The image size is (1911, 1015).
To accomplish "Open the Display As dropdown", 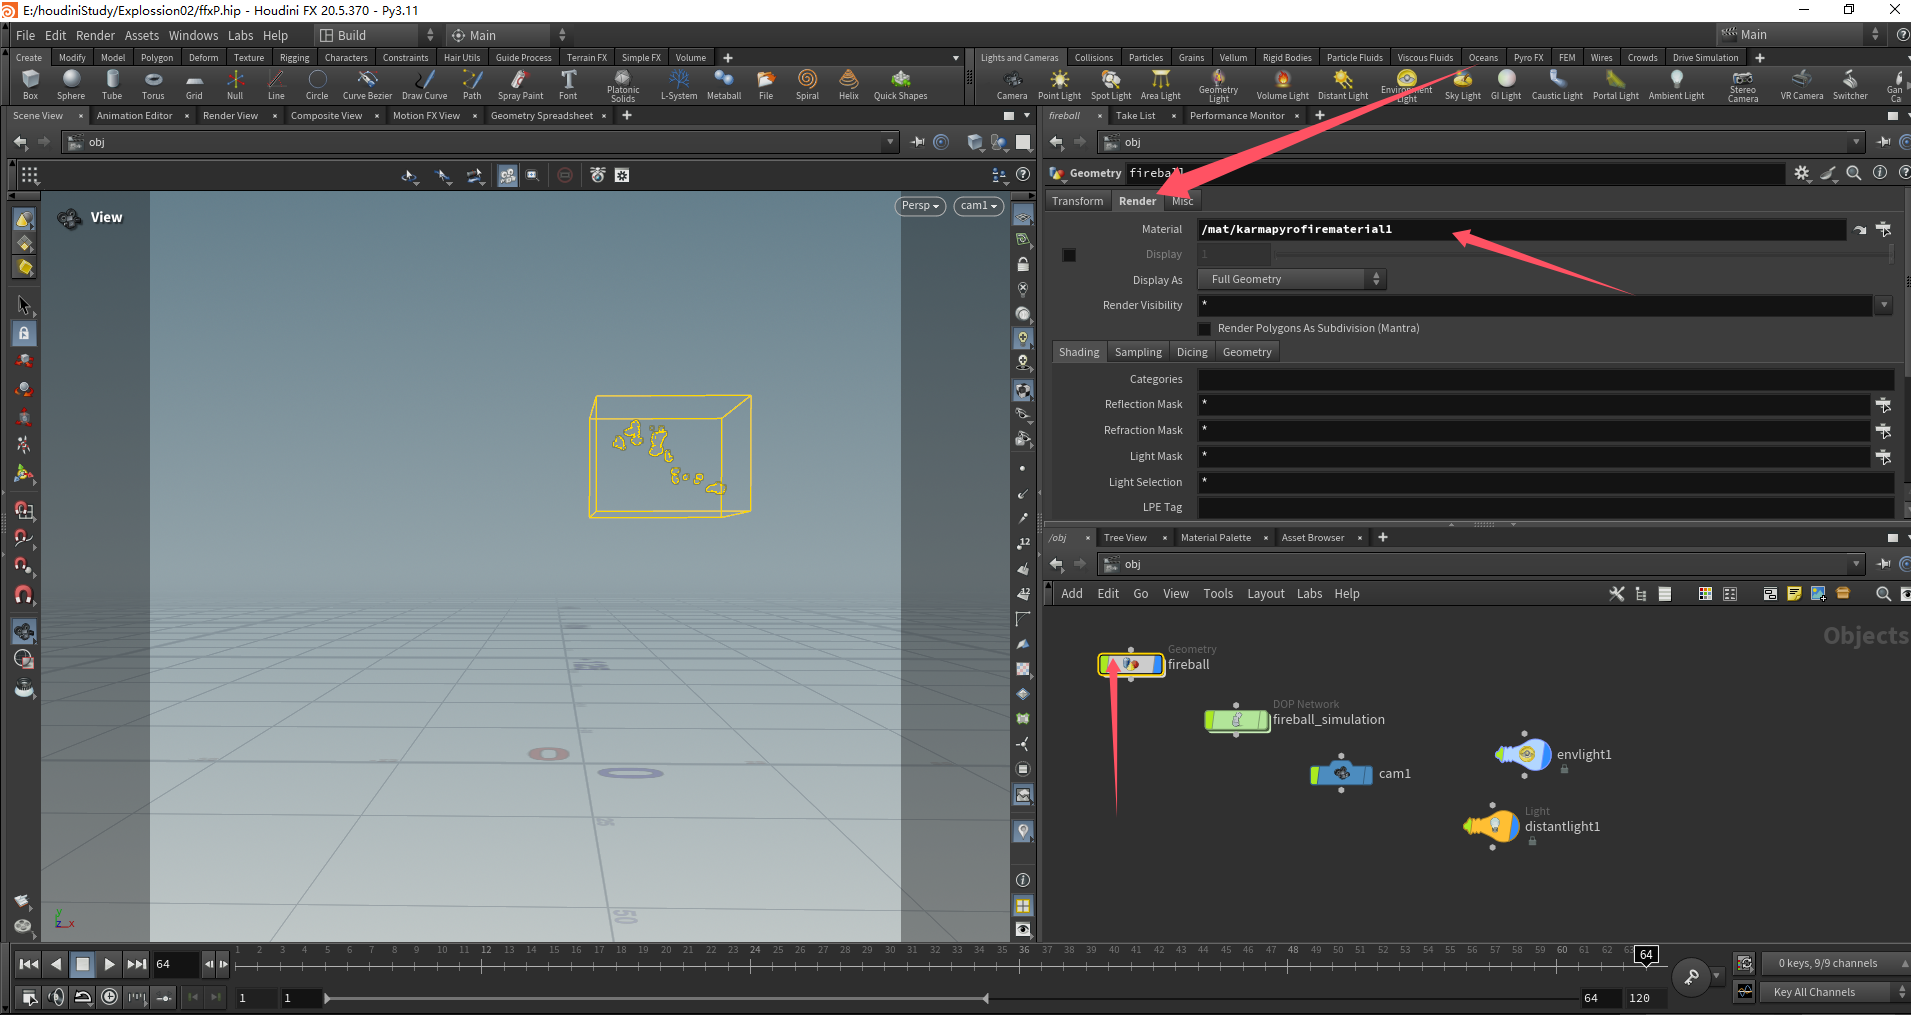I will coord(1292,280).
